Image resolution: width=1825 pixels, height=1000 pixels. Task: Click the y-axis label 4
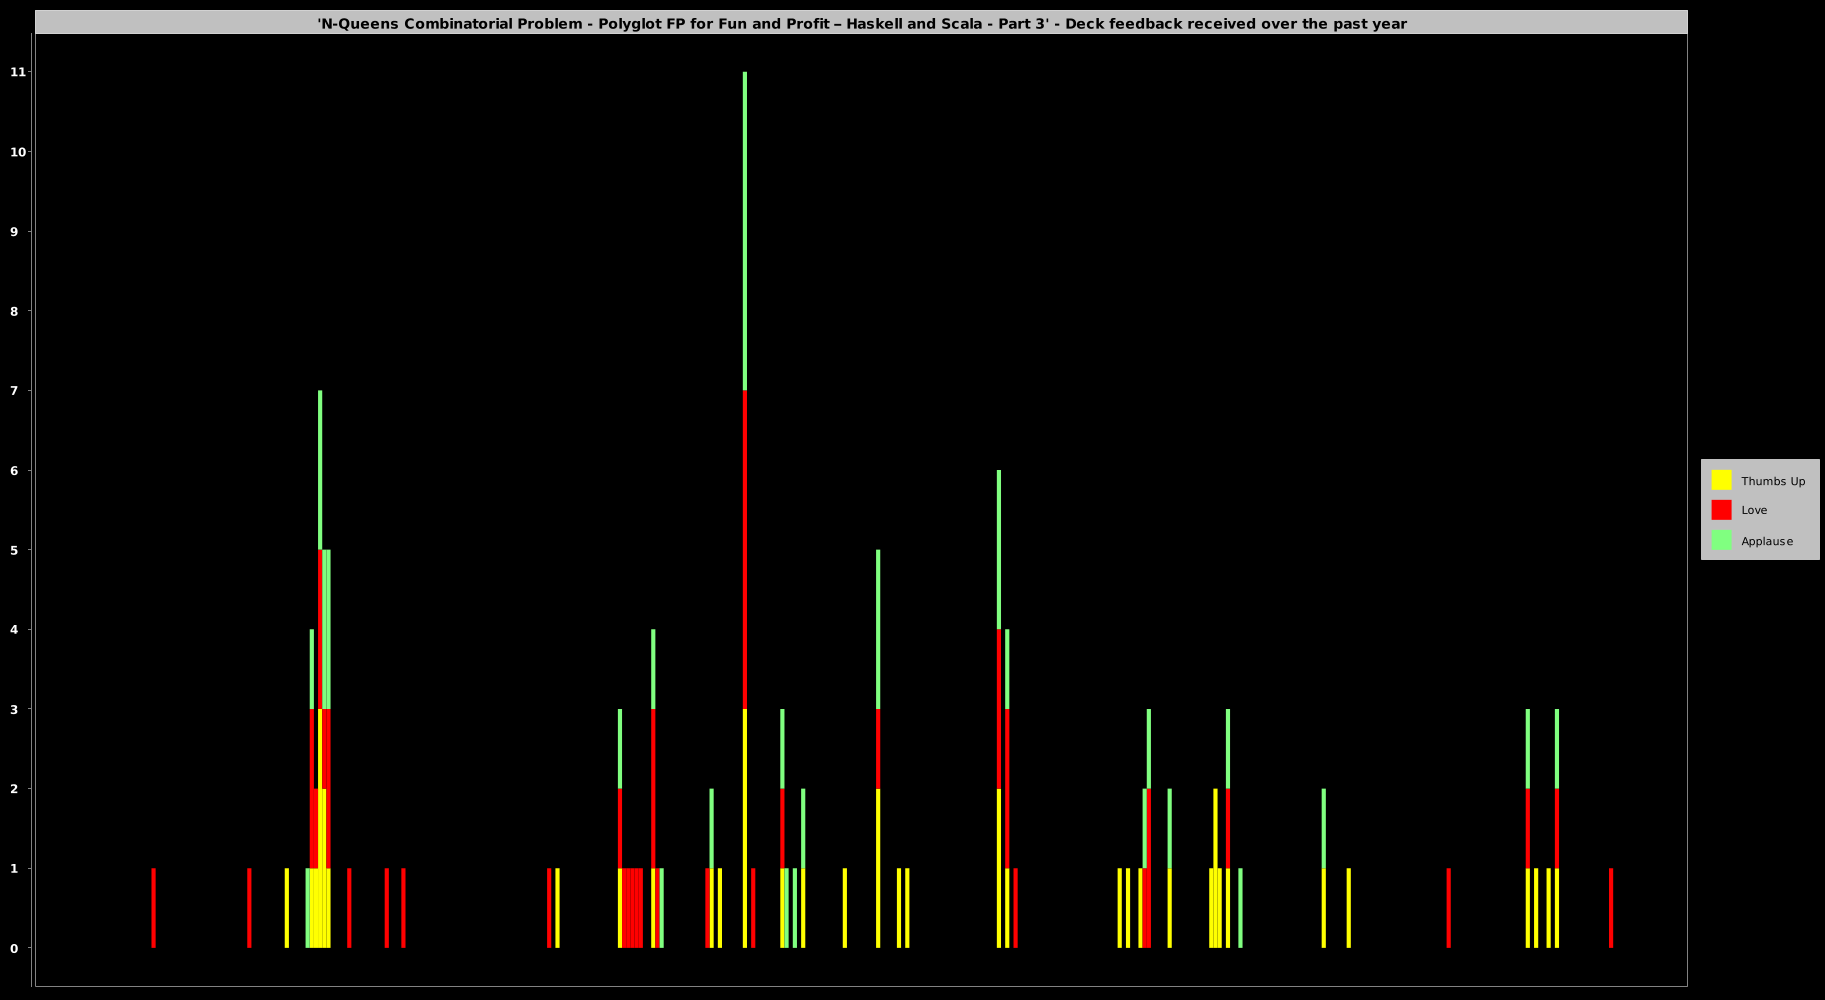(x=15, y=629)
